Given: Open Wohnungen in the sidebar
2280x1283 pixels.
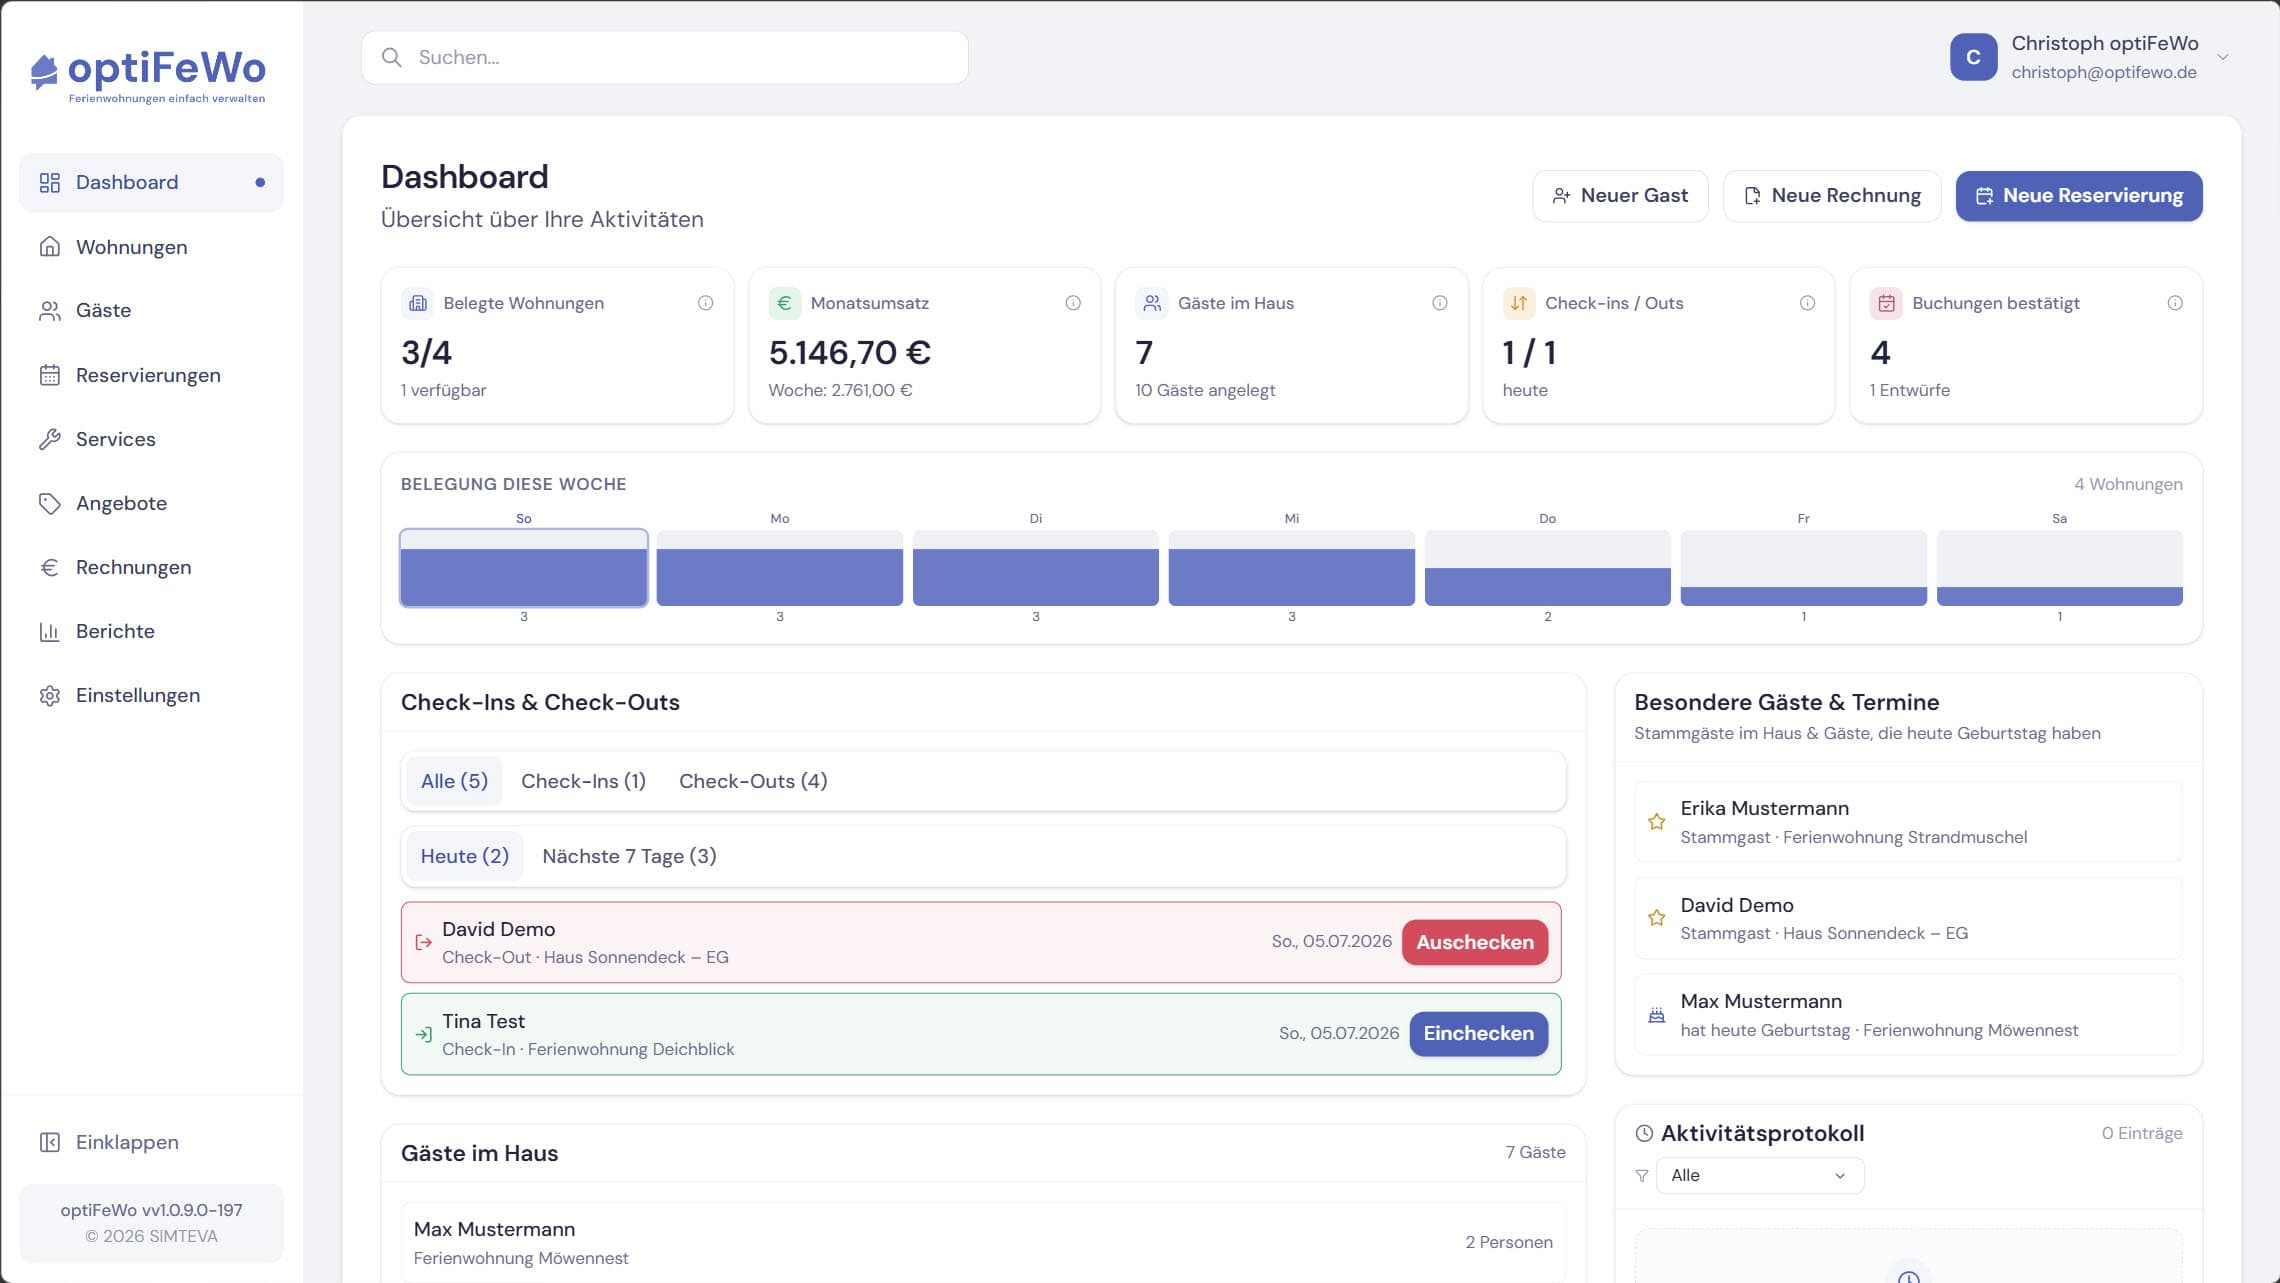Looking at the screenshot, I should 151,247.
